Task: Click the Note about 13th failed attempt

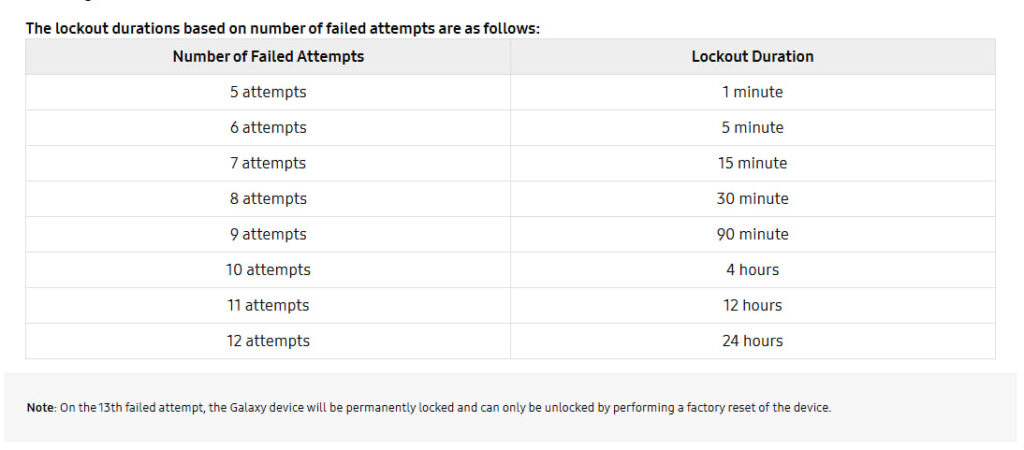Action: click(428, 408)
